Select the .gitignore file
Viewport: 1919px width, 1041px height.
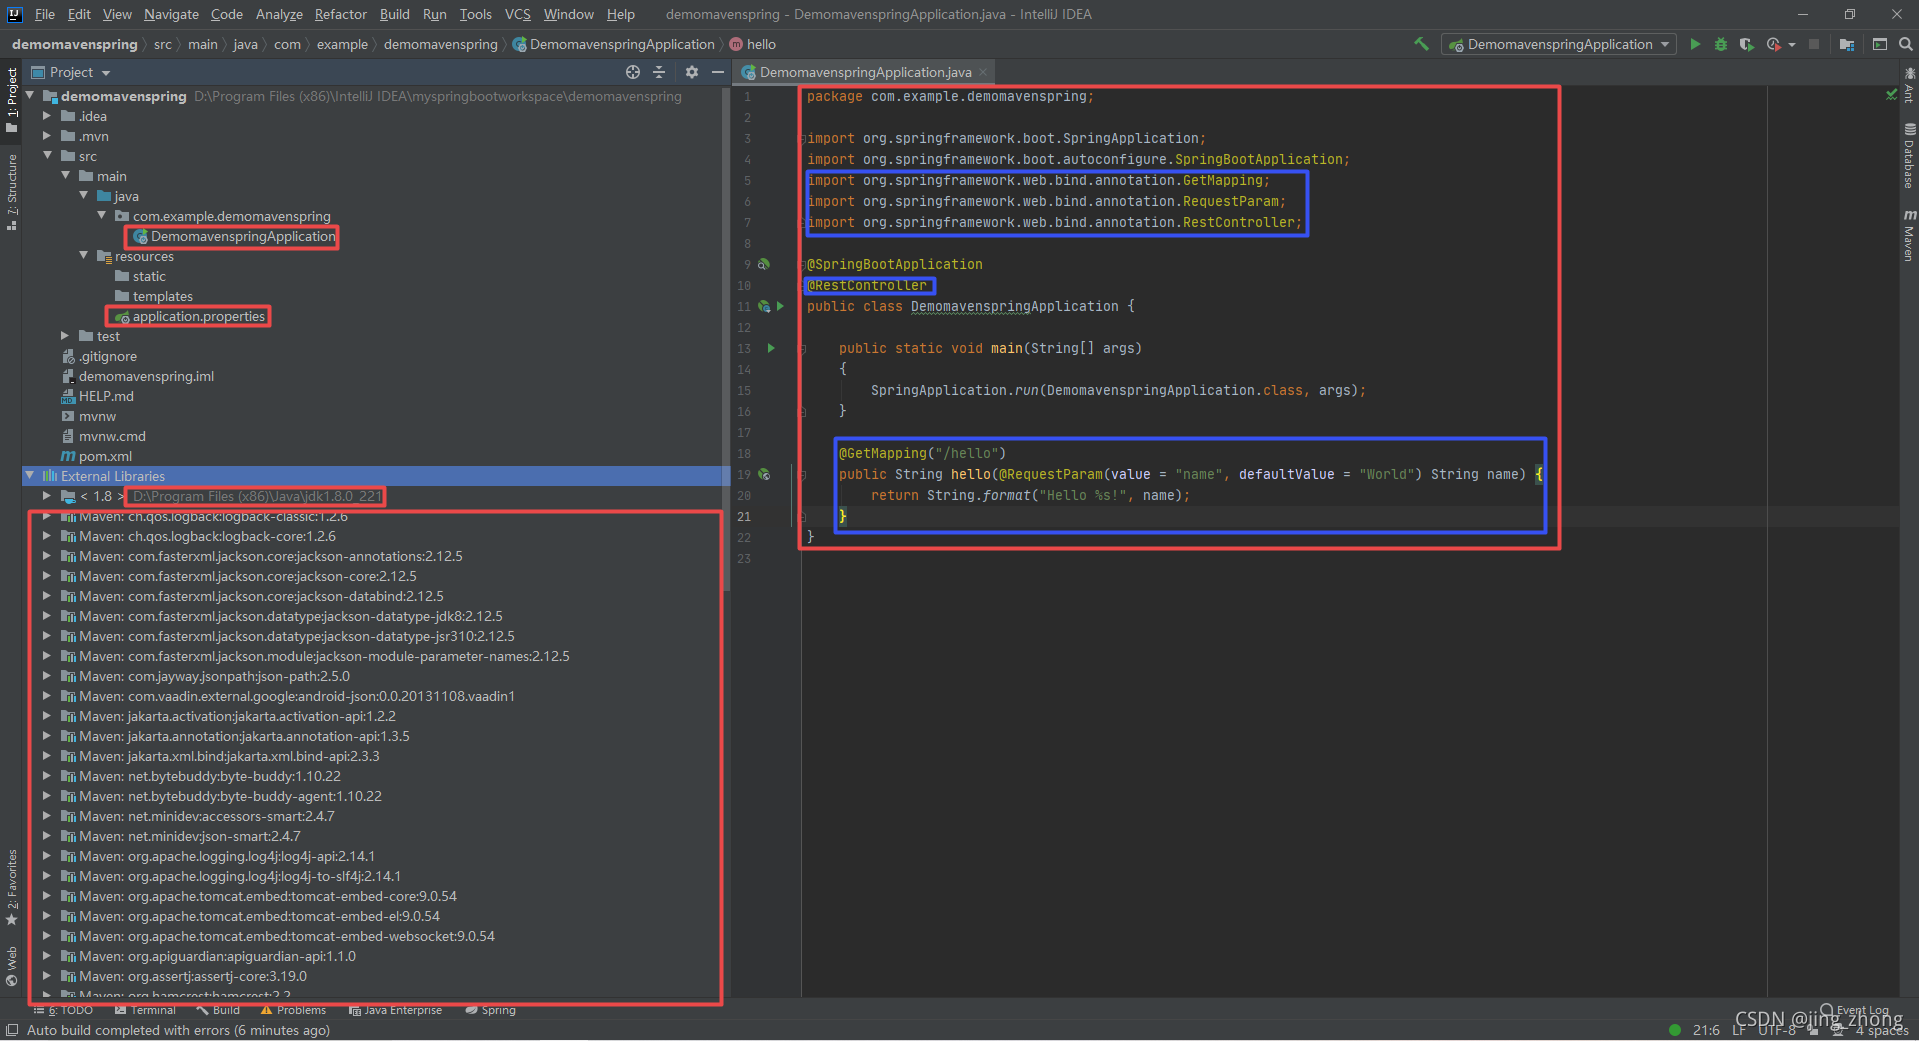tap(108, 356)
